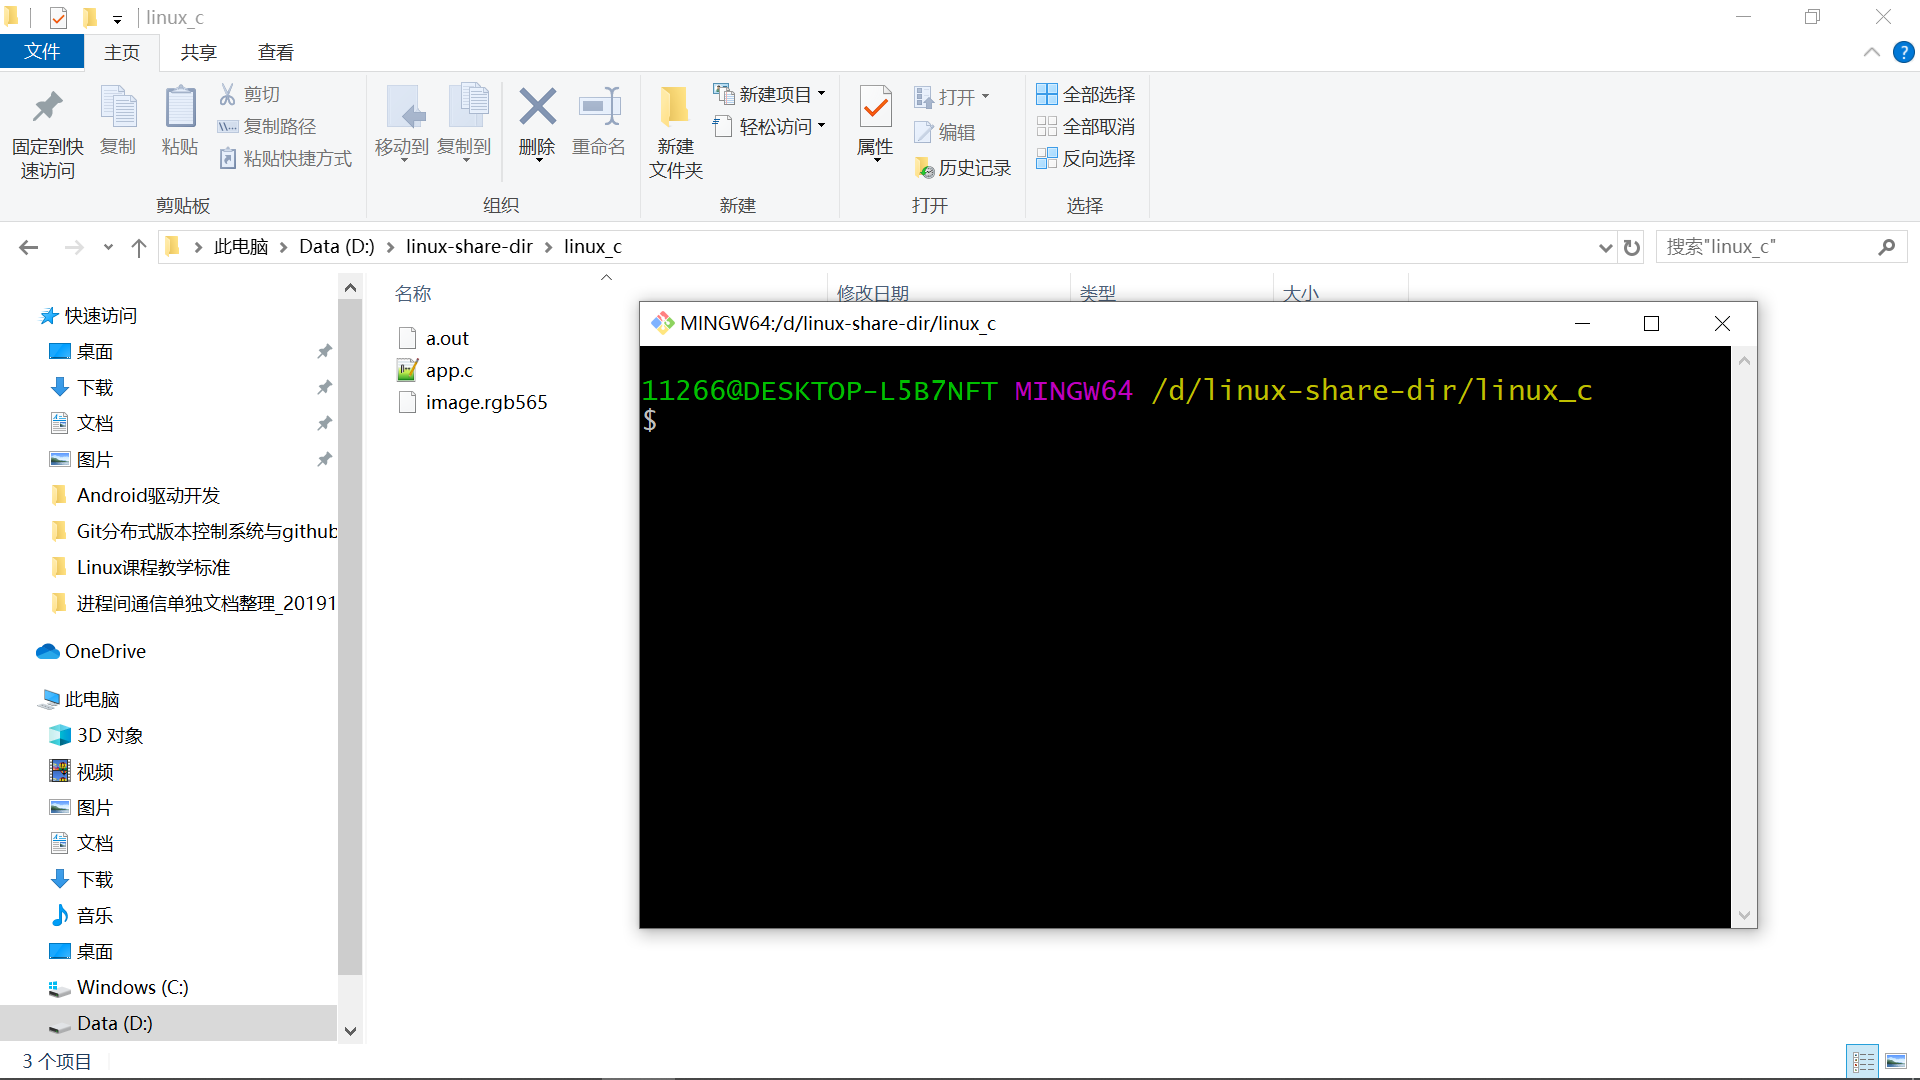Click the refresh icon beside address bar

click(1632, 247)
